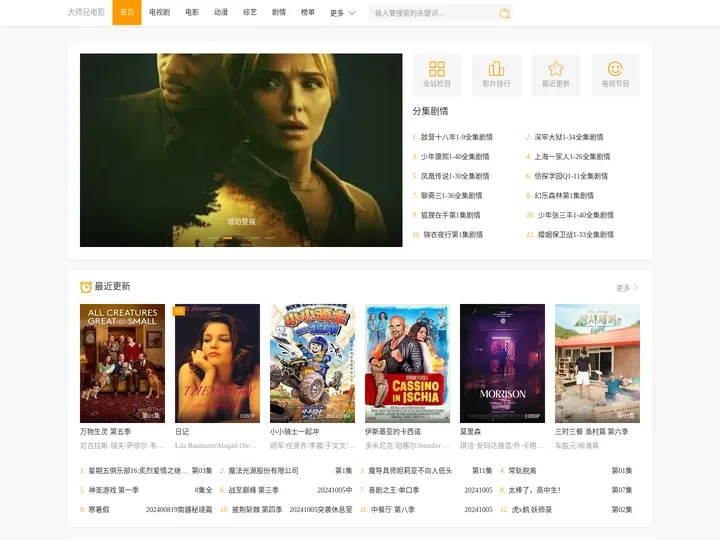Open 凤凰传说1-30全集剧情 link
The image size is (720, 540).
tap(455, 176)
